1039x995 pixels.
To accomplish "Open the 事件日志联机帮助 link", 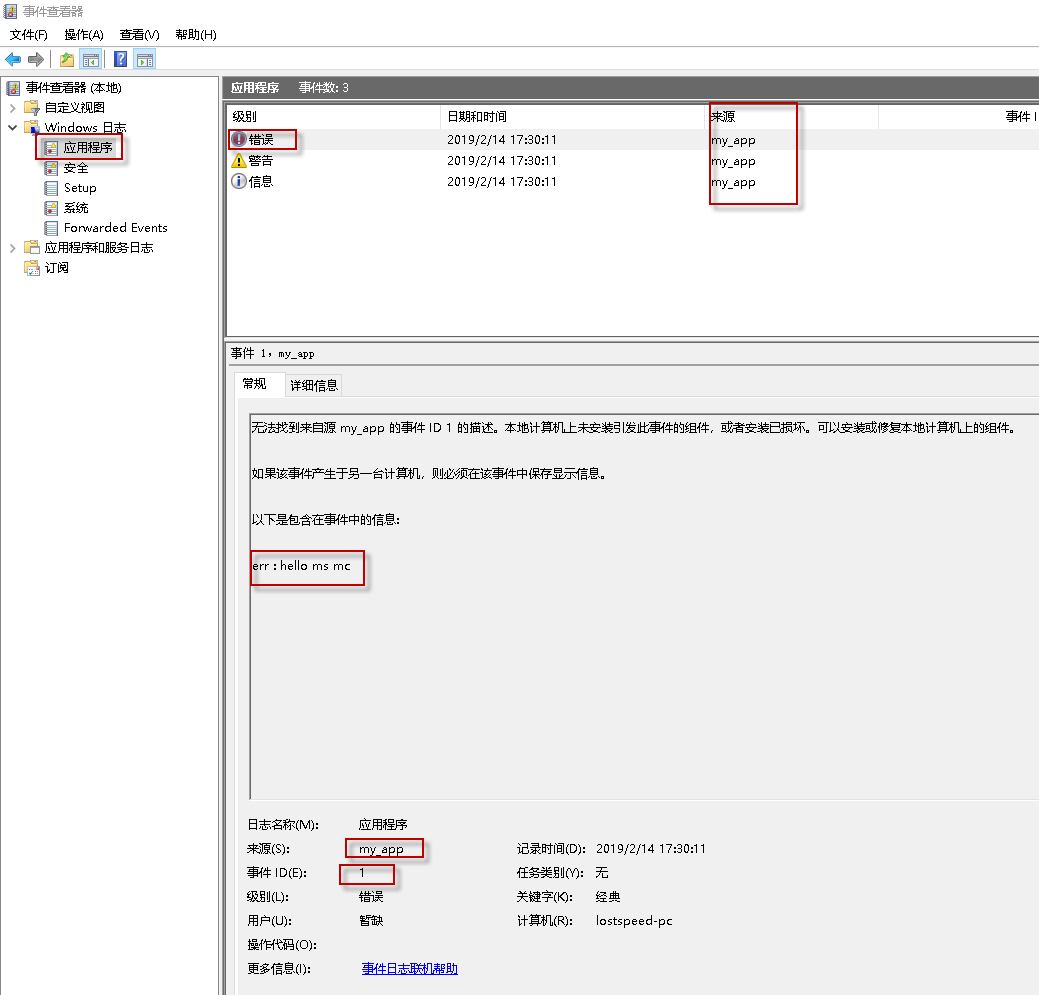I will coord(410,969).
